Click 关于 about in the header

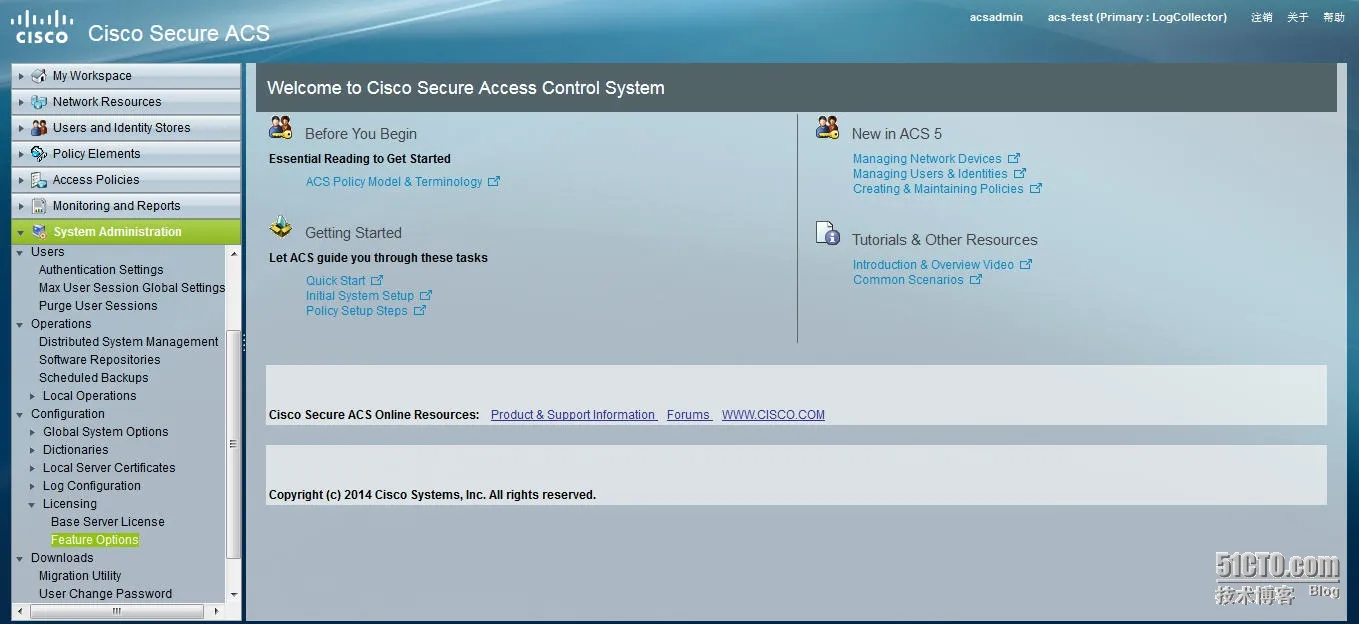coord(1298,17)
